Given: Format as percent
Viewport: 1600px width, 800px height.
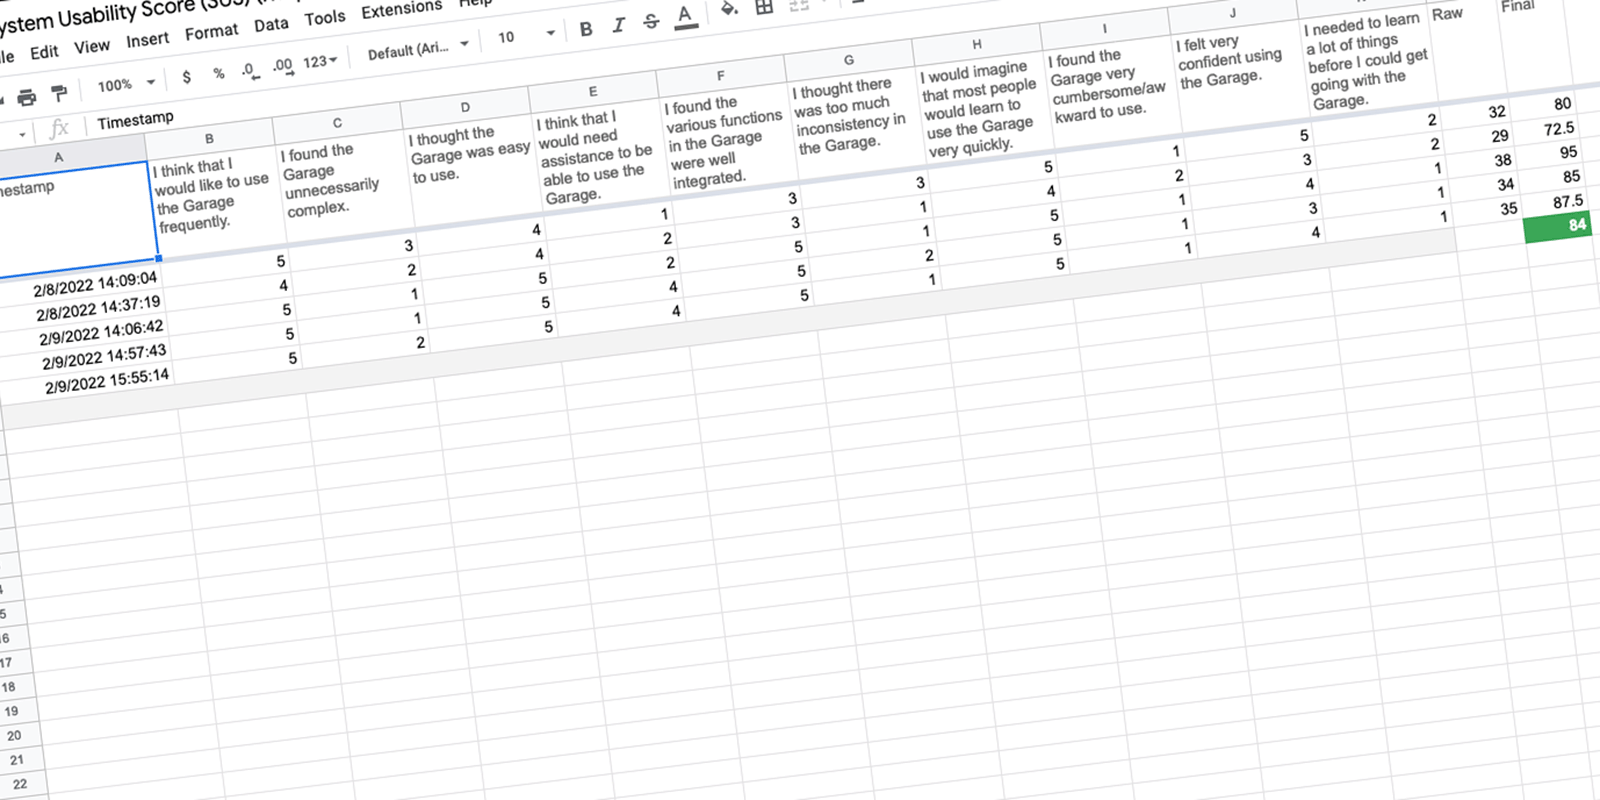Looking at the screenshot, I should (x=218, y=73).
